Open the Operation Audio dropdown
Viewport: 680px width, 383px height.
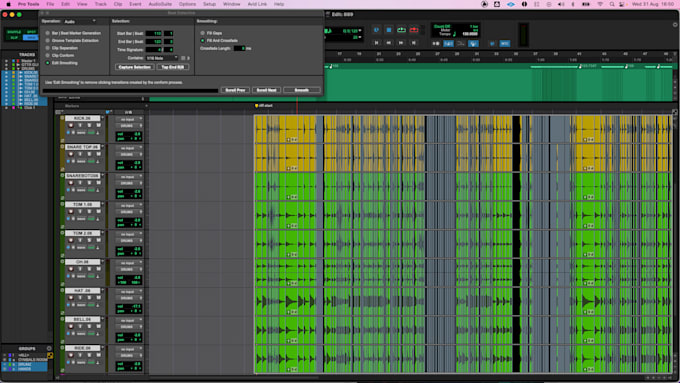coord(80,21)
